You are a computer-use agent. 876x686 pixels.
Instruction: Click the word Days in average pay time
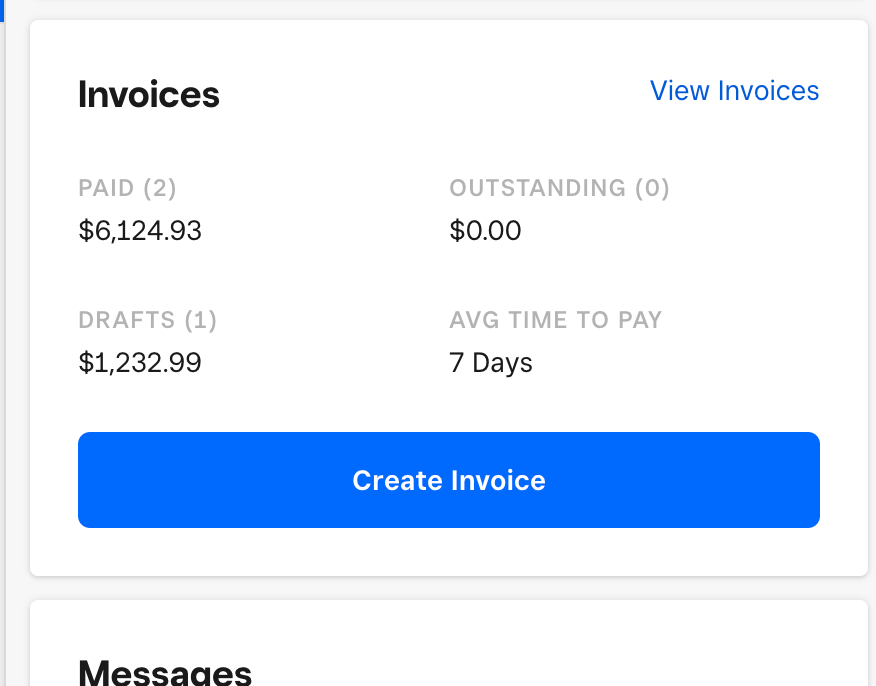click(x=502, y=362)
